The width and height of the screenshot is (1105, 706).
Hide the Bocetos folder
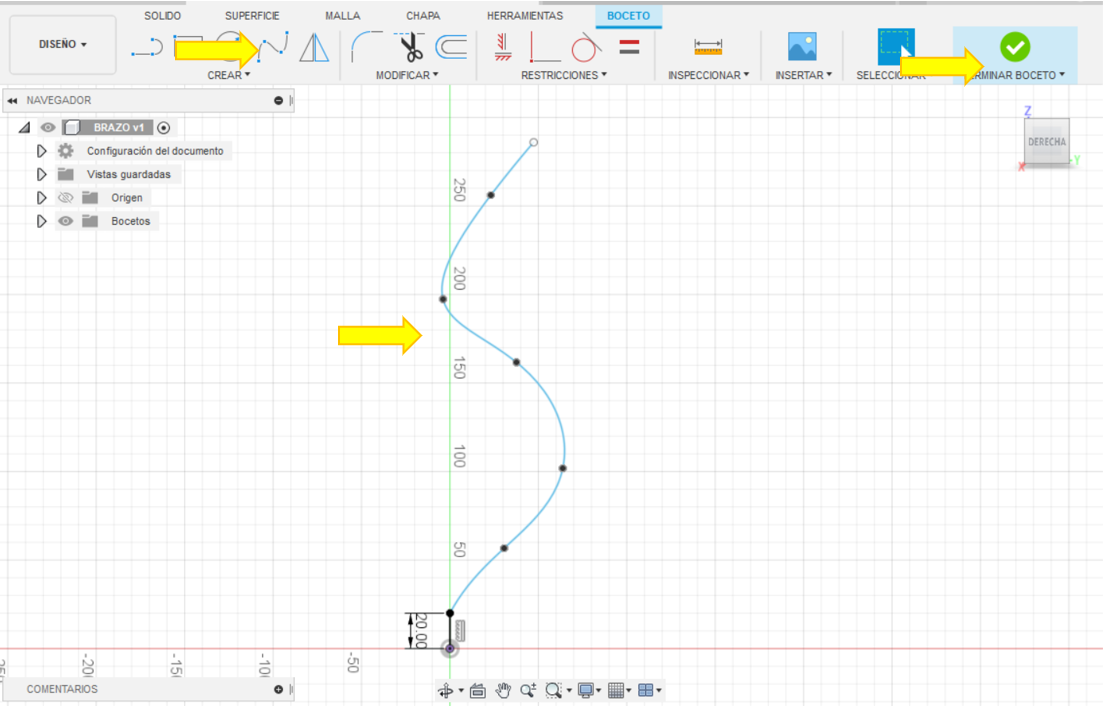pos(66,221)
